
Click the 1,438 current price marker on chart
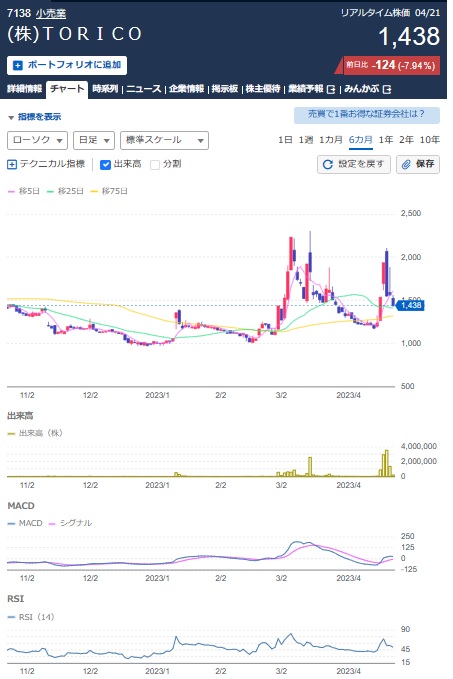[x=409, y=305]
